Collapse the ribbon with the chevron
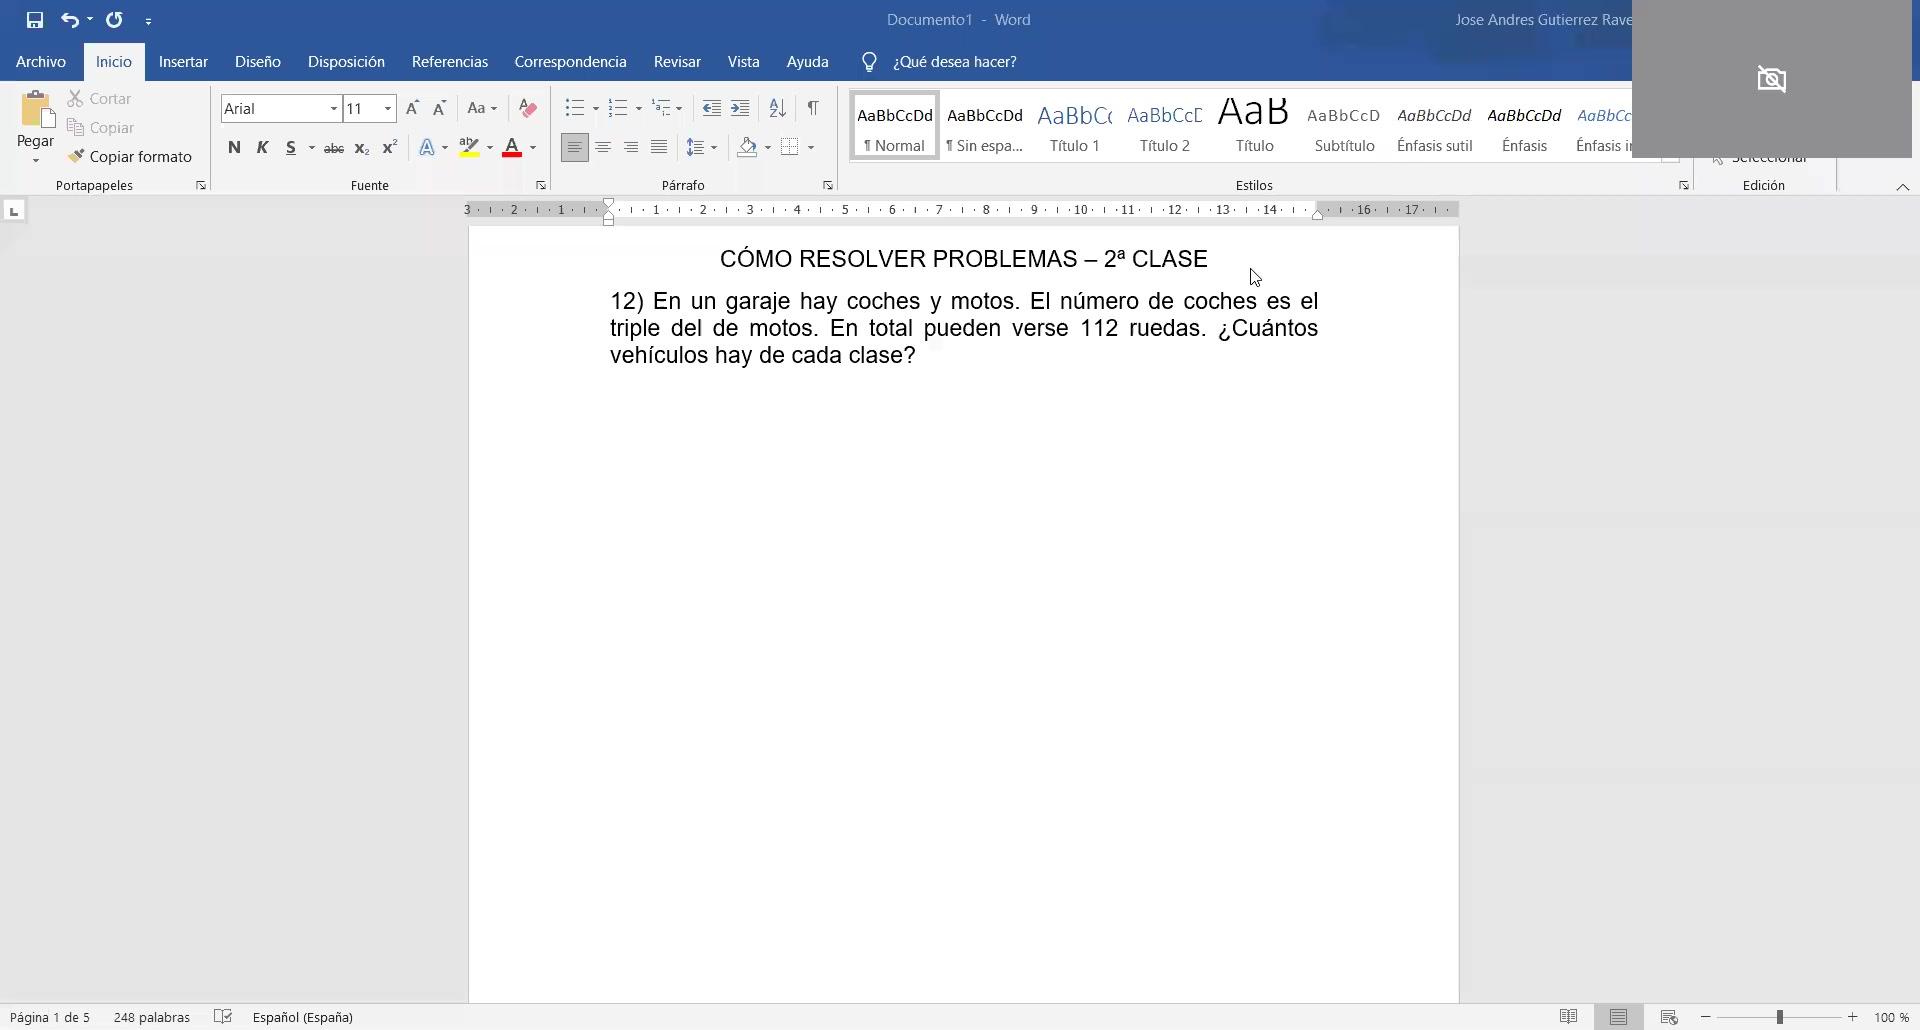This screenshot has height=1030, width=1920. [x=1903, y=187]
